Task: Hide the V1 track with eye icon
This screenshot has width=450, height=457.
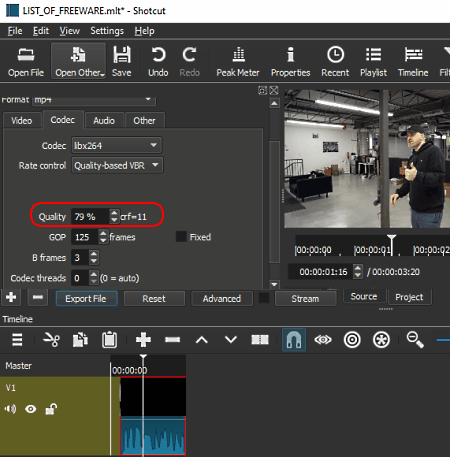Action: (x=31, y=409)
